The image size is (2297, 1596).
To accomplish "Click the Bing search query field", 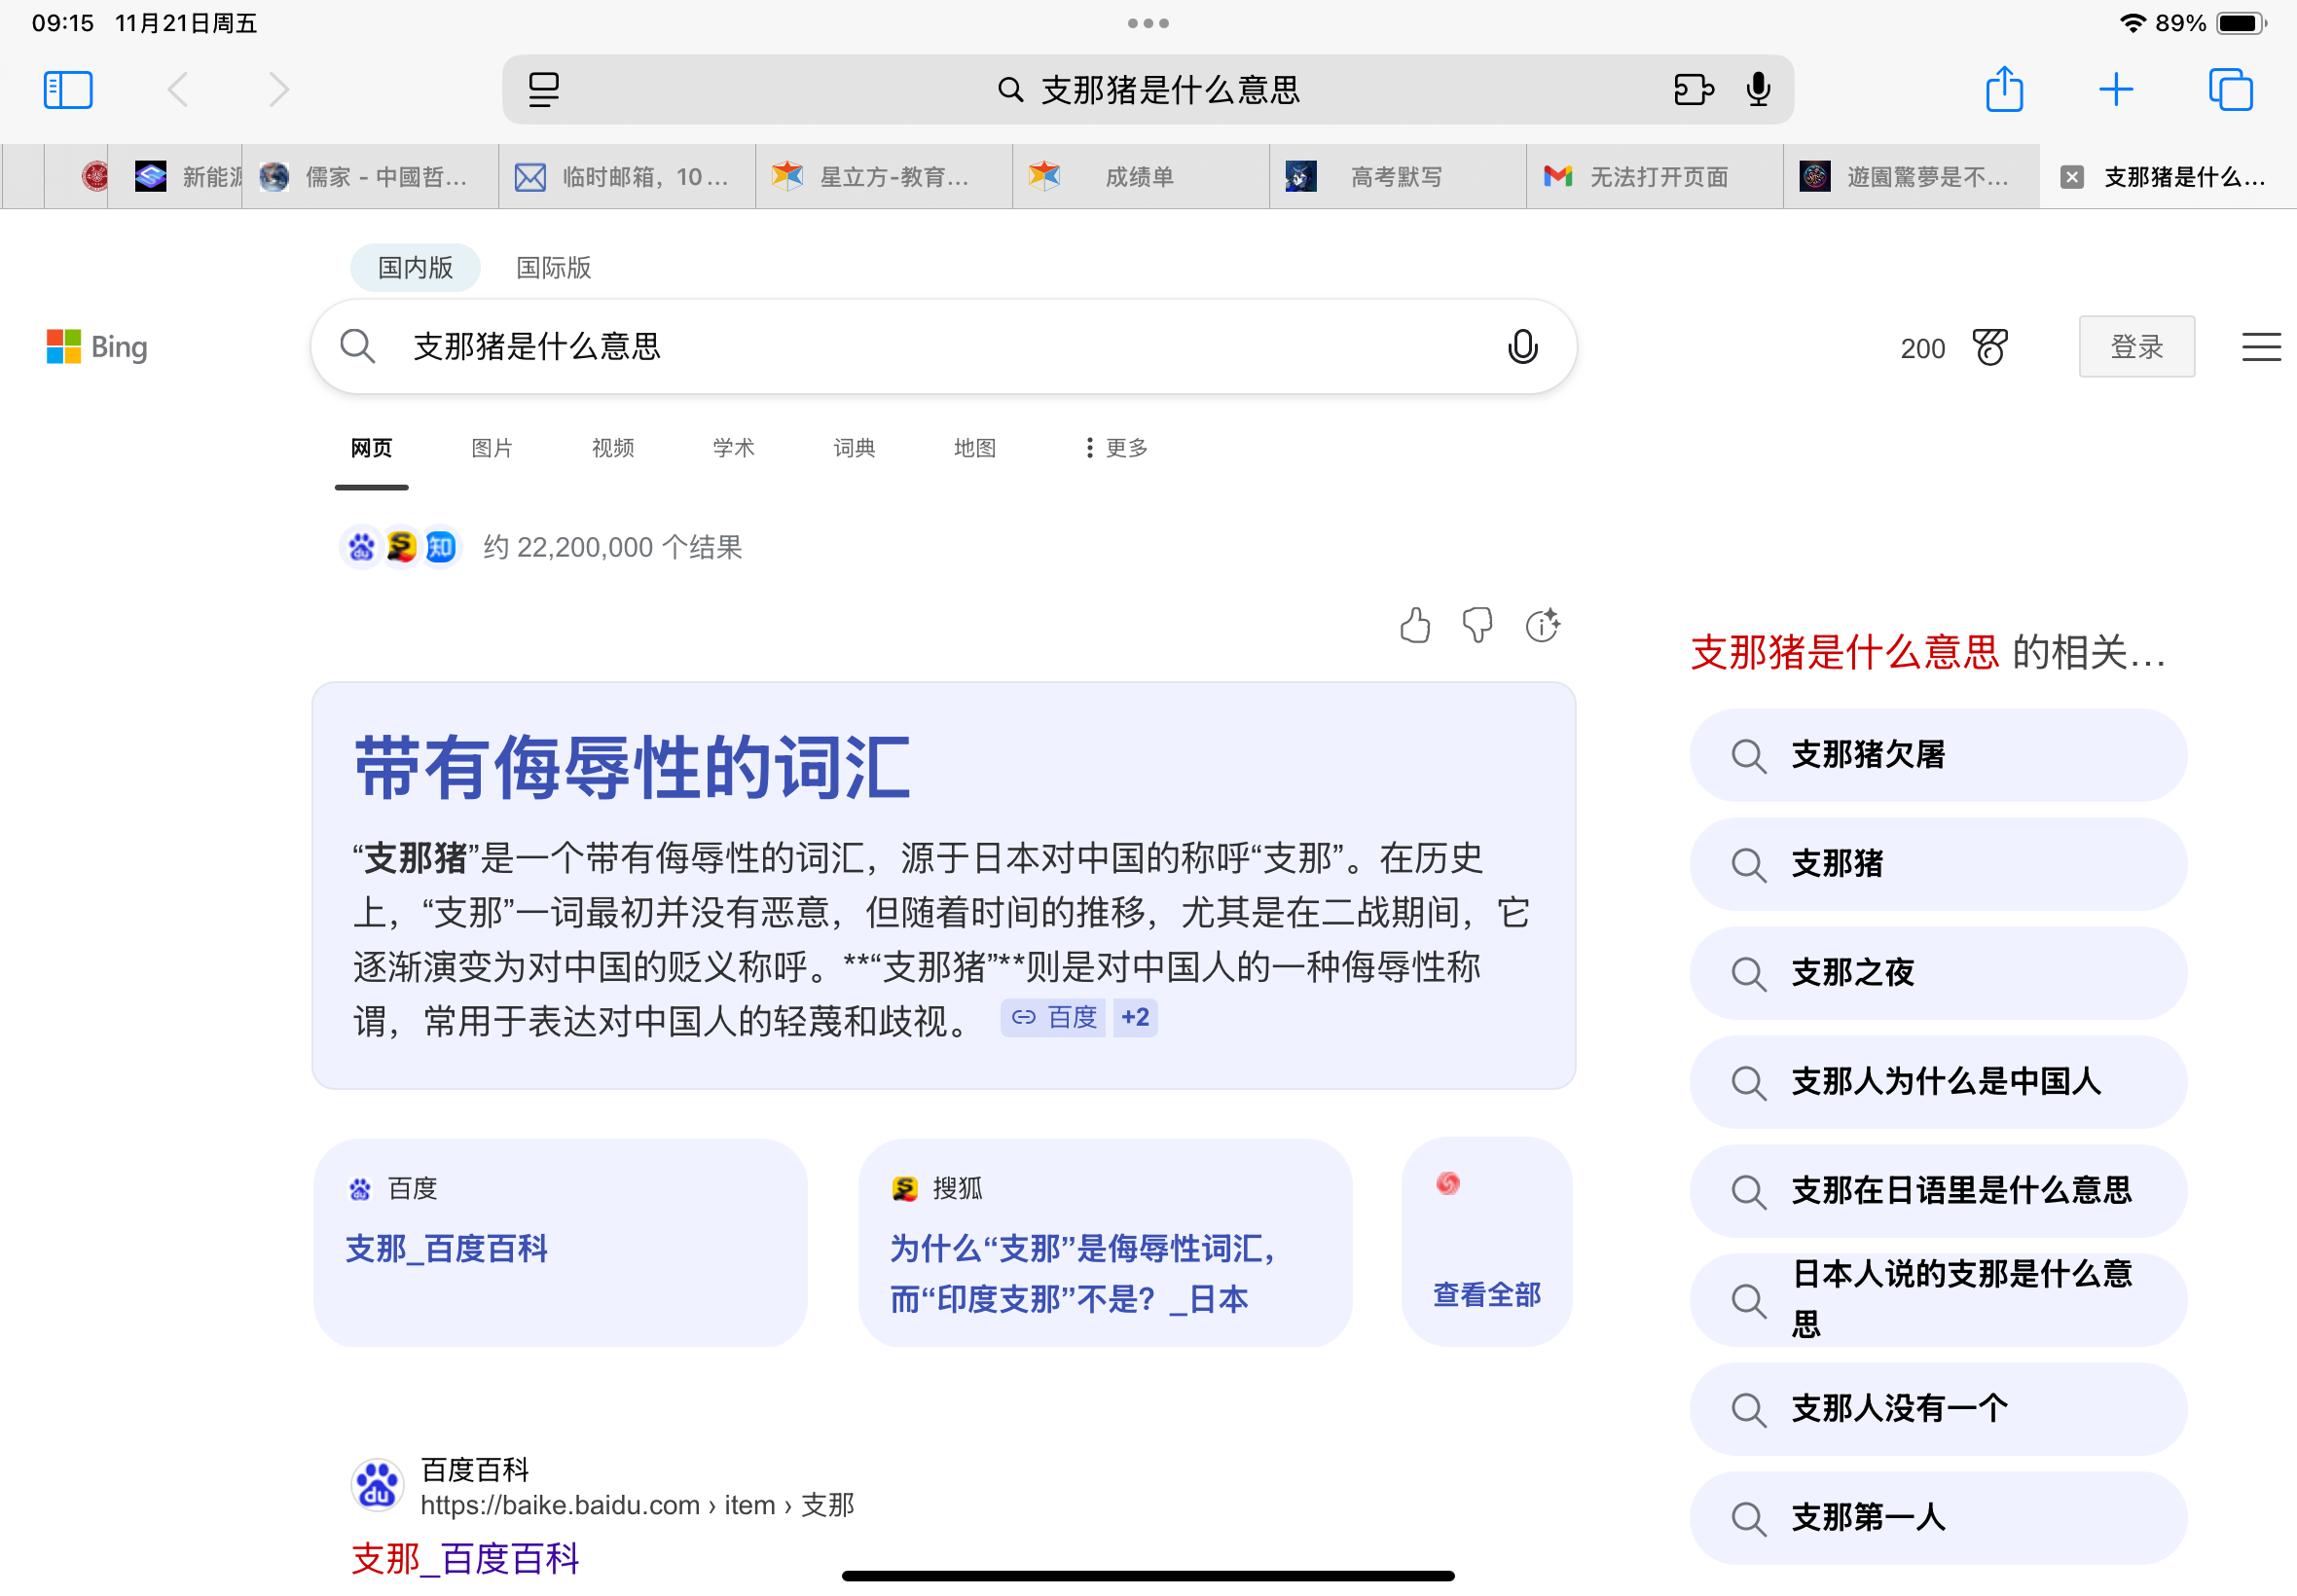I will [900, 347].
